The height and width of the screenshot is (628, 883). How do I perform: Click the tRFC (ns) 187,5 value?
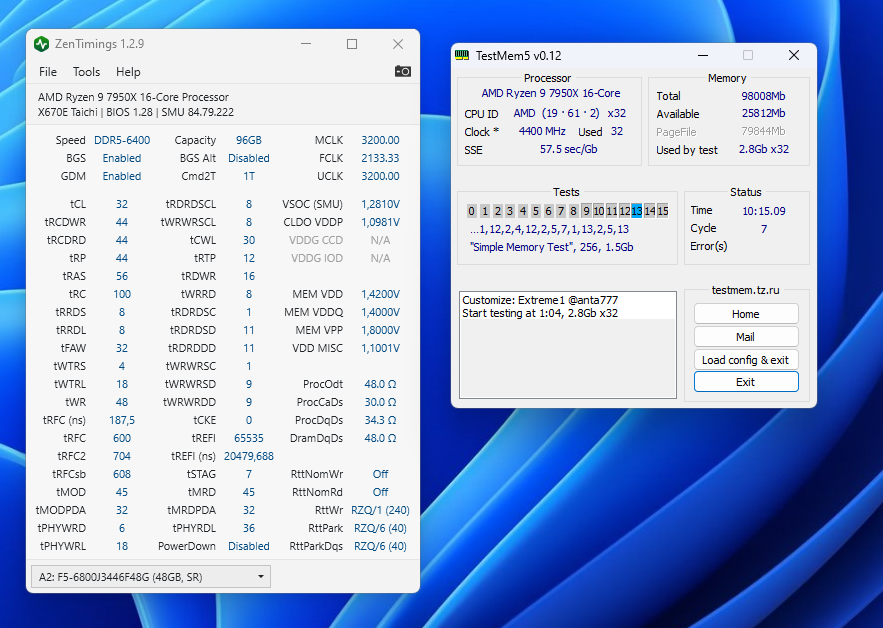(x=122, y=420)
